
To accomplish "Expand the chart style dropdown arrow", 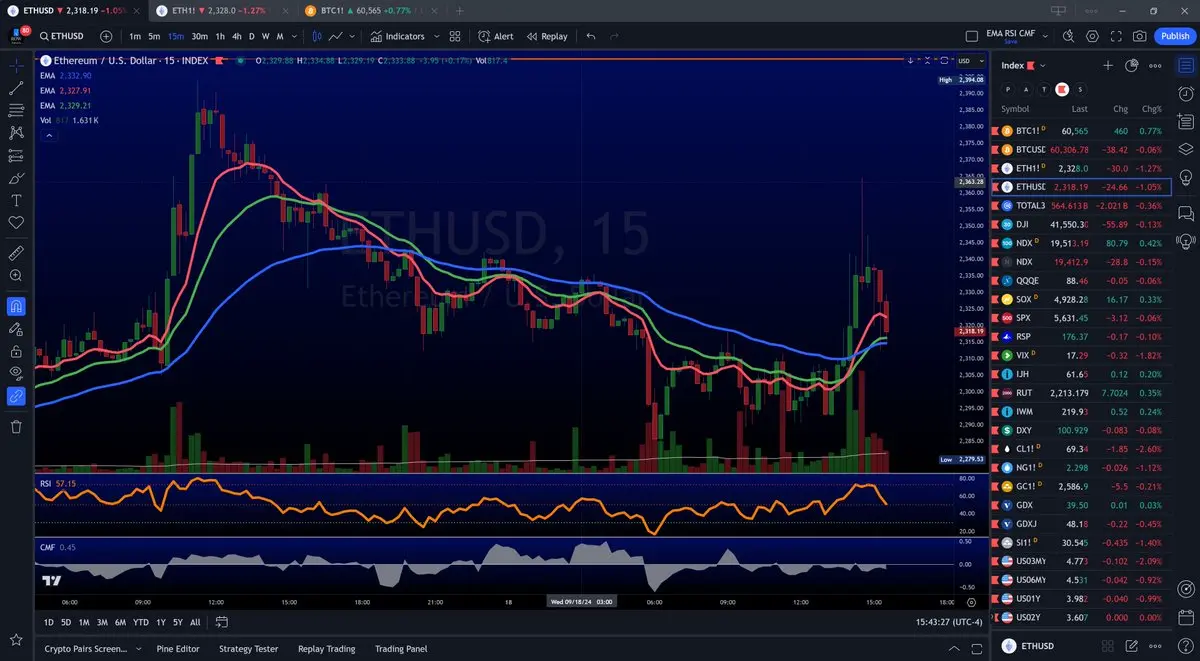I will coord(353,36).
